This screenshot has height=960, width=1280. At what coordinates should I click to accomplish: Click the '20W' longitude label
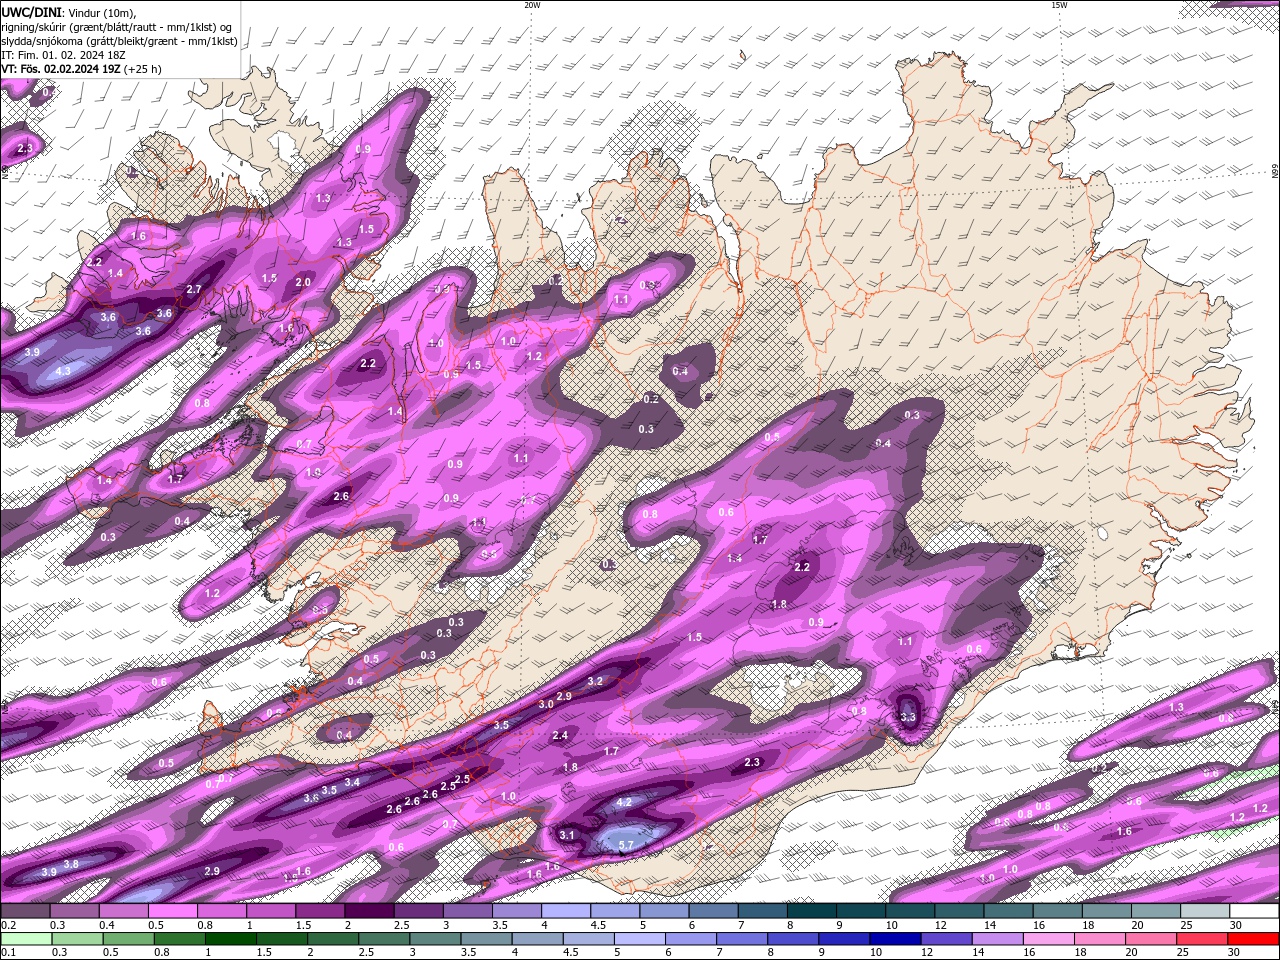(x=532, y=5)
